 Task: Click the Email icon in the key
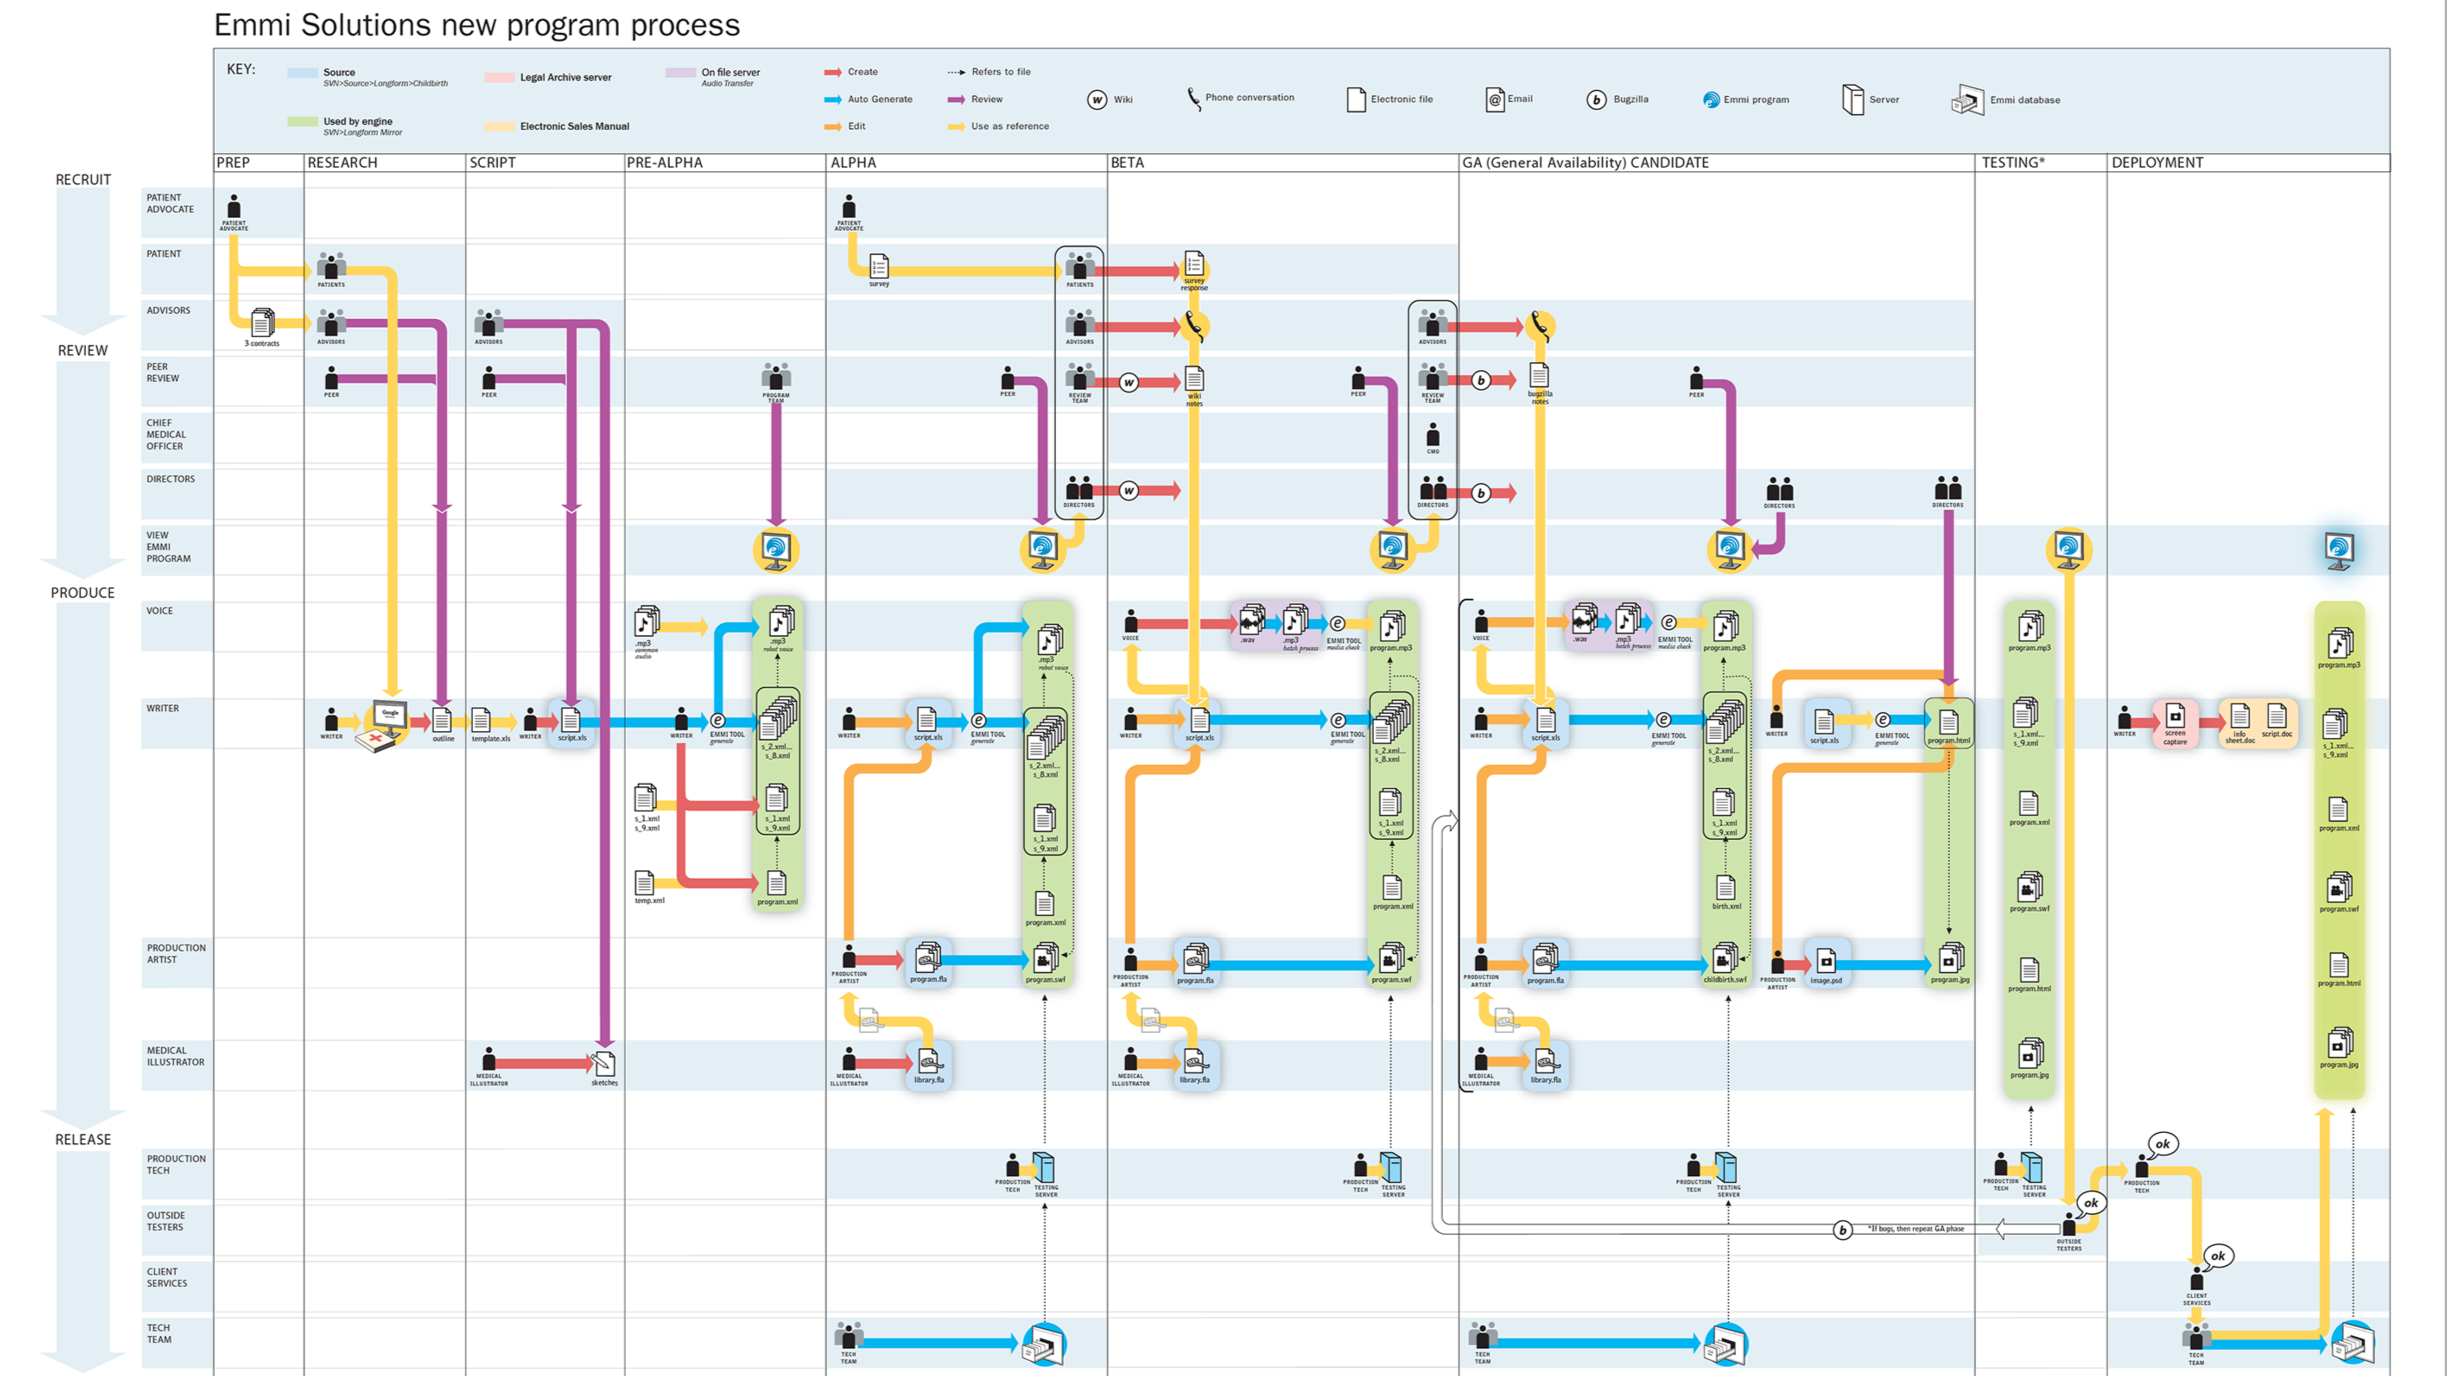point(1494,100)
